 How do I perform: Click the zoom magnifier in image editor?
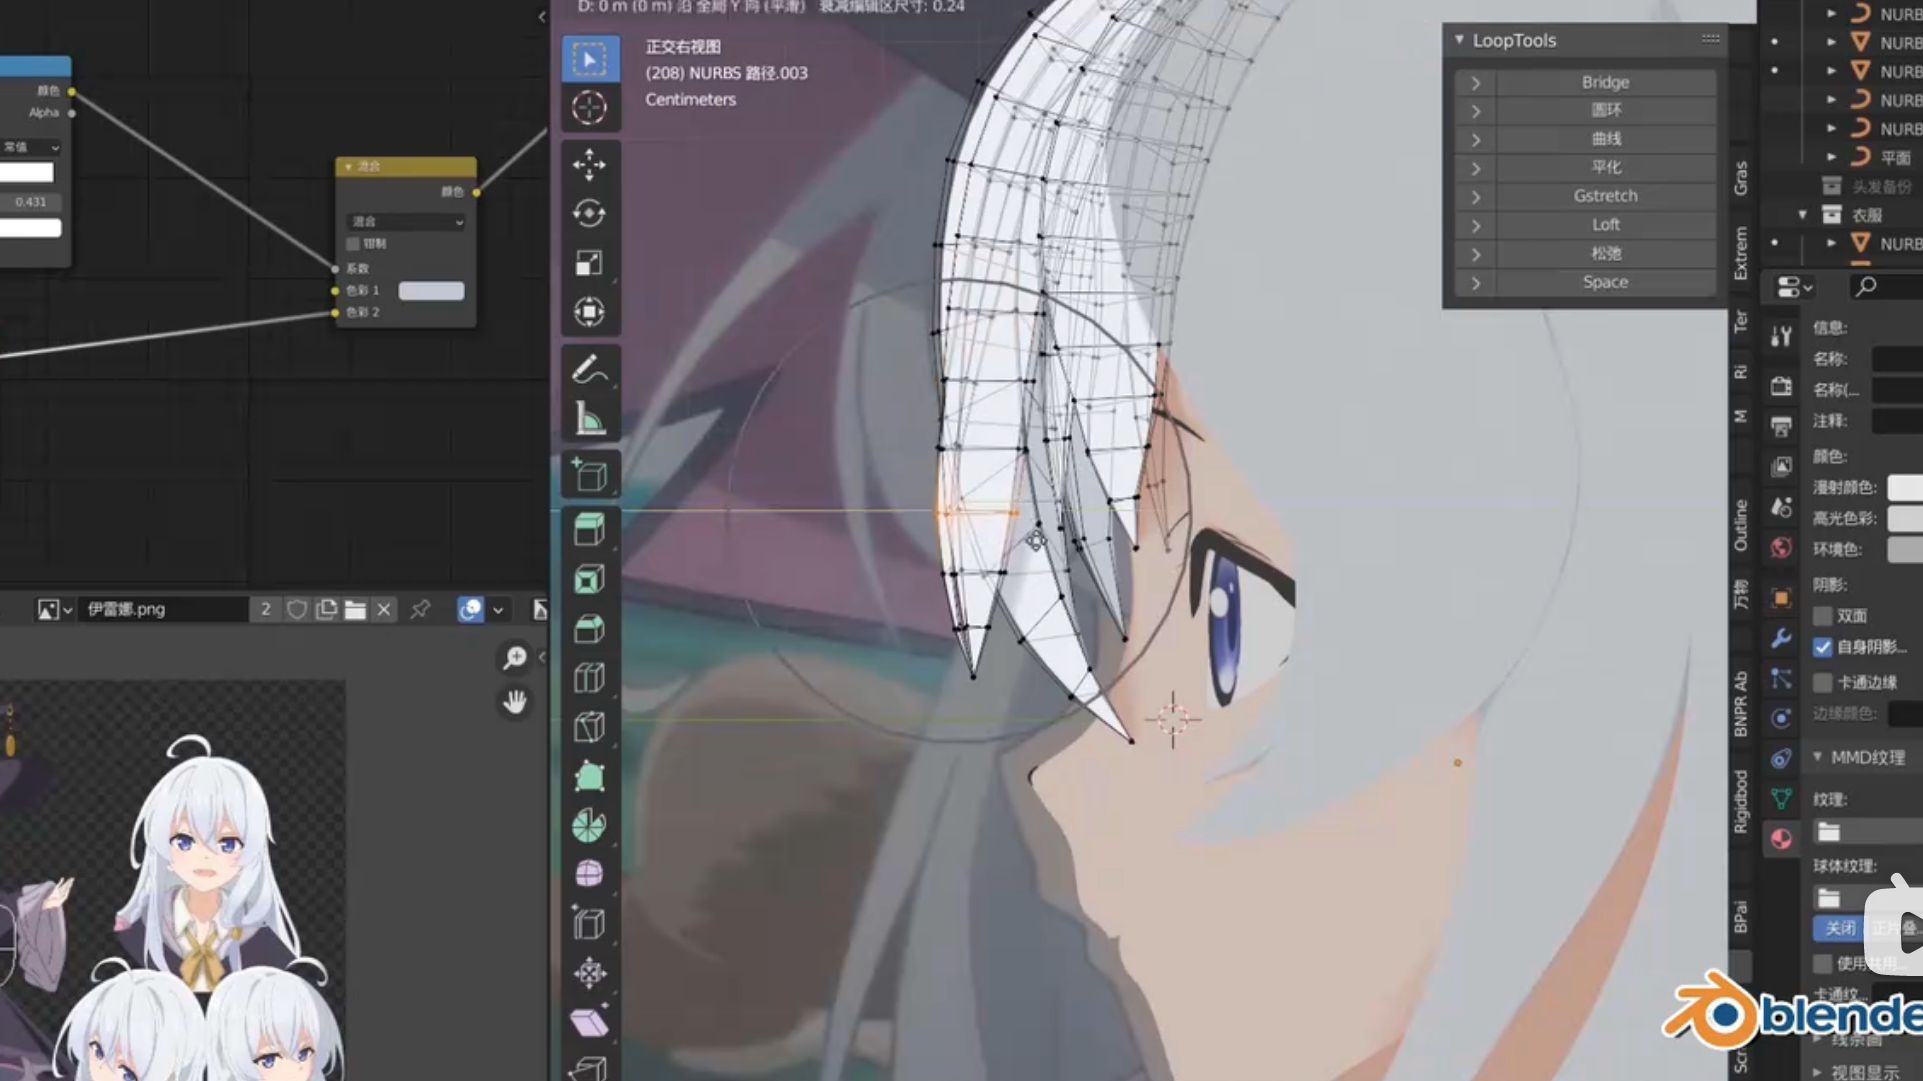click(x=515, y=657)
